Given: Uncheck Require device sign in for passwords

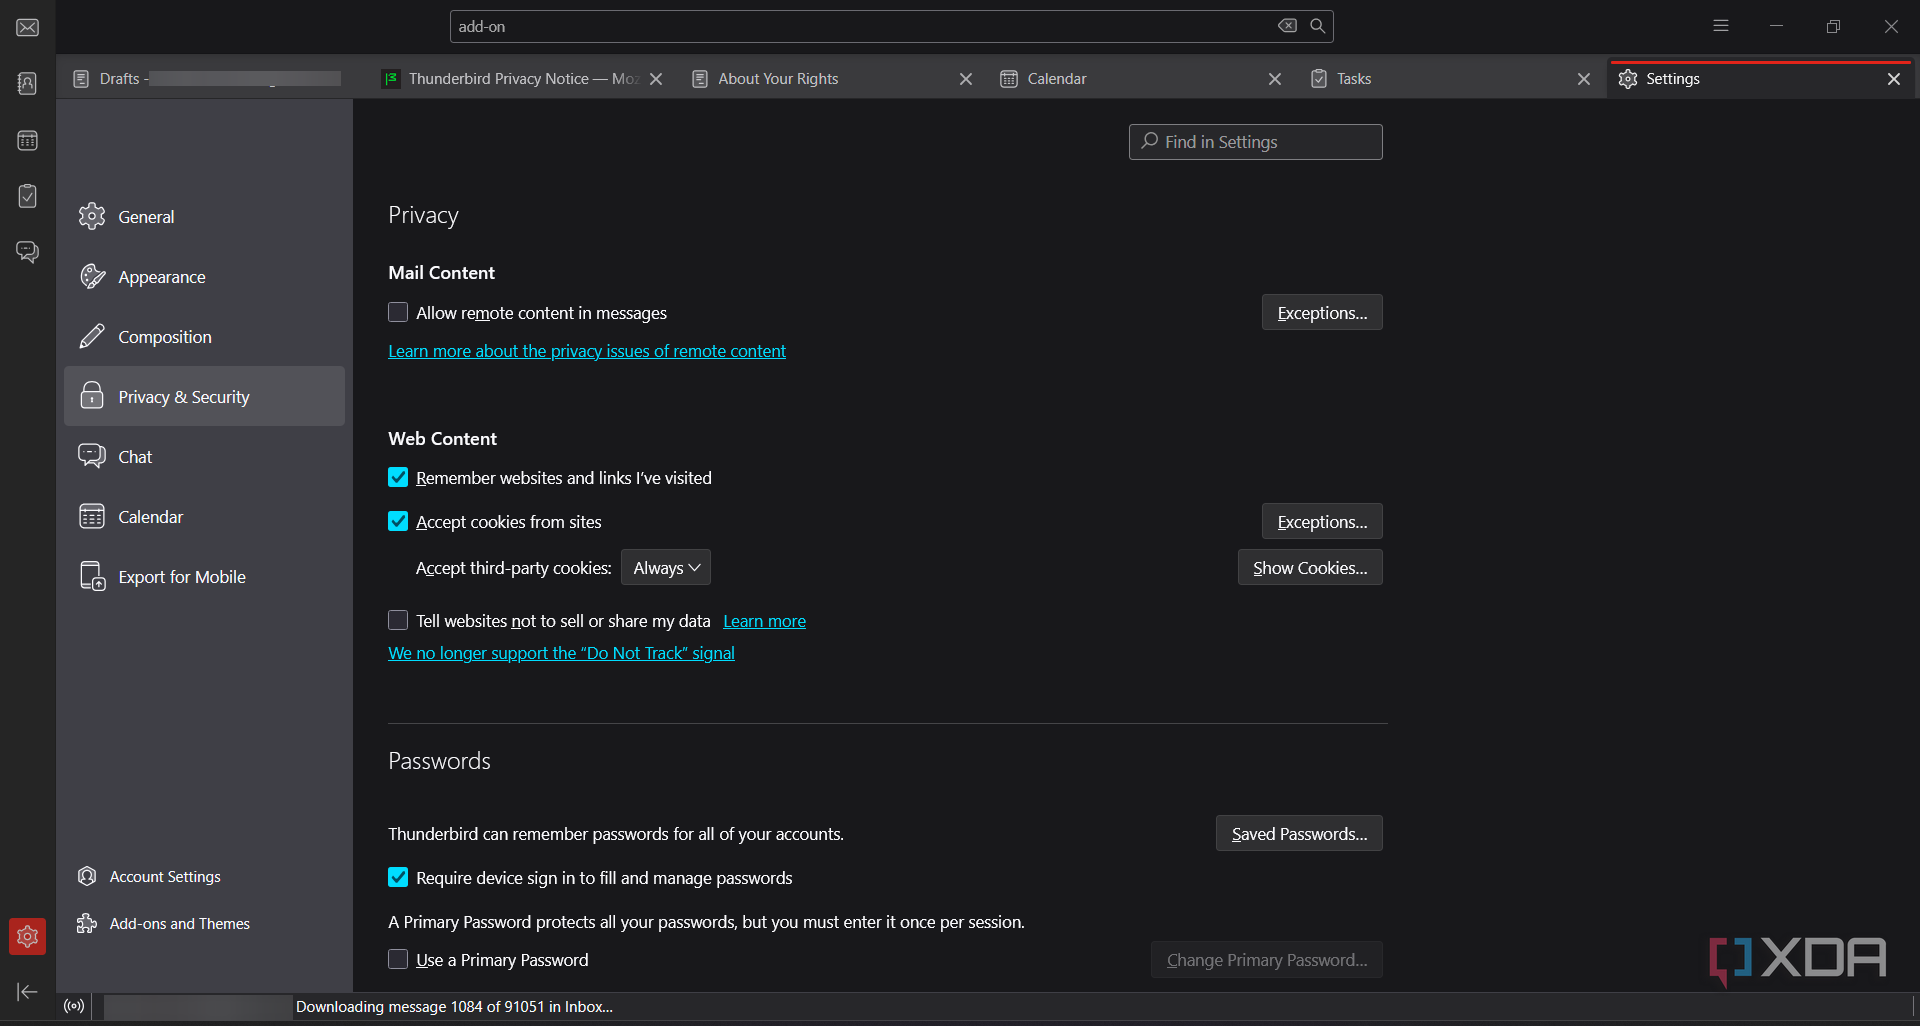Looking at the screenshot, I should point(398,877).
